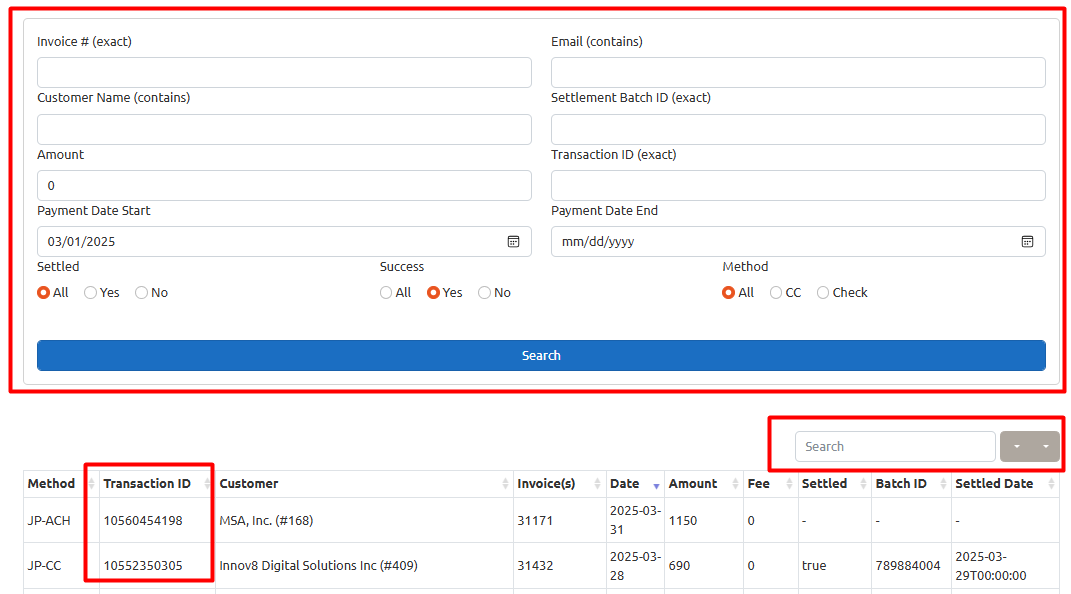Screen dimensions: 1071x594
Task: Click customer MSA, Inc. (#168)
Action: (266, 521)
